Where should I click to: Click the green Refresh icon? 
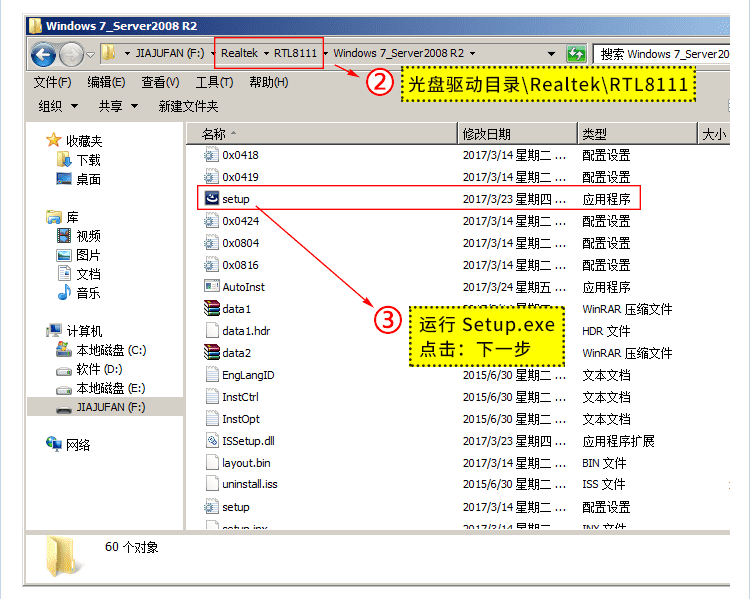point(576,54)
